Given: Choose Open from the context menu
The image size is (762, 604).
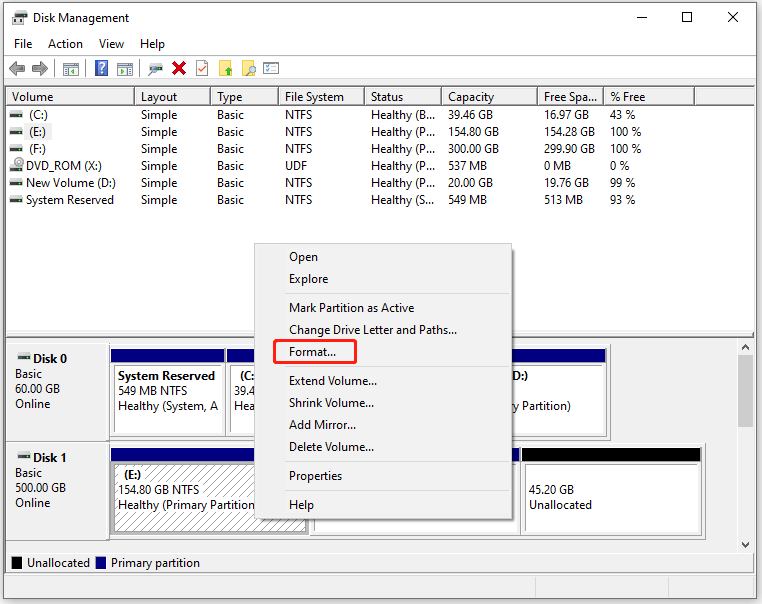Looking at the screenshot, I should pyautogui.click(x=383, y=257).
